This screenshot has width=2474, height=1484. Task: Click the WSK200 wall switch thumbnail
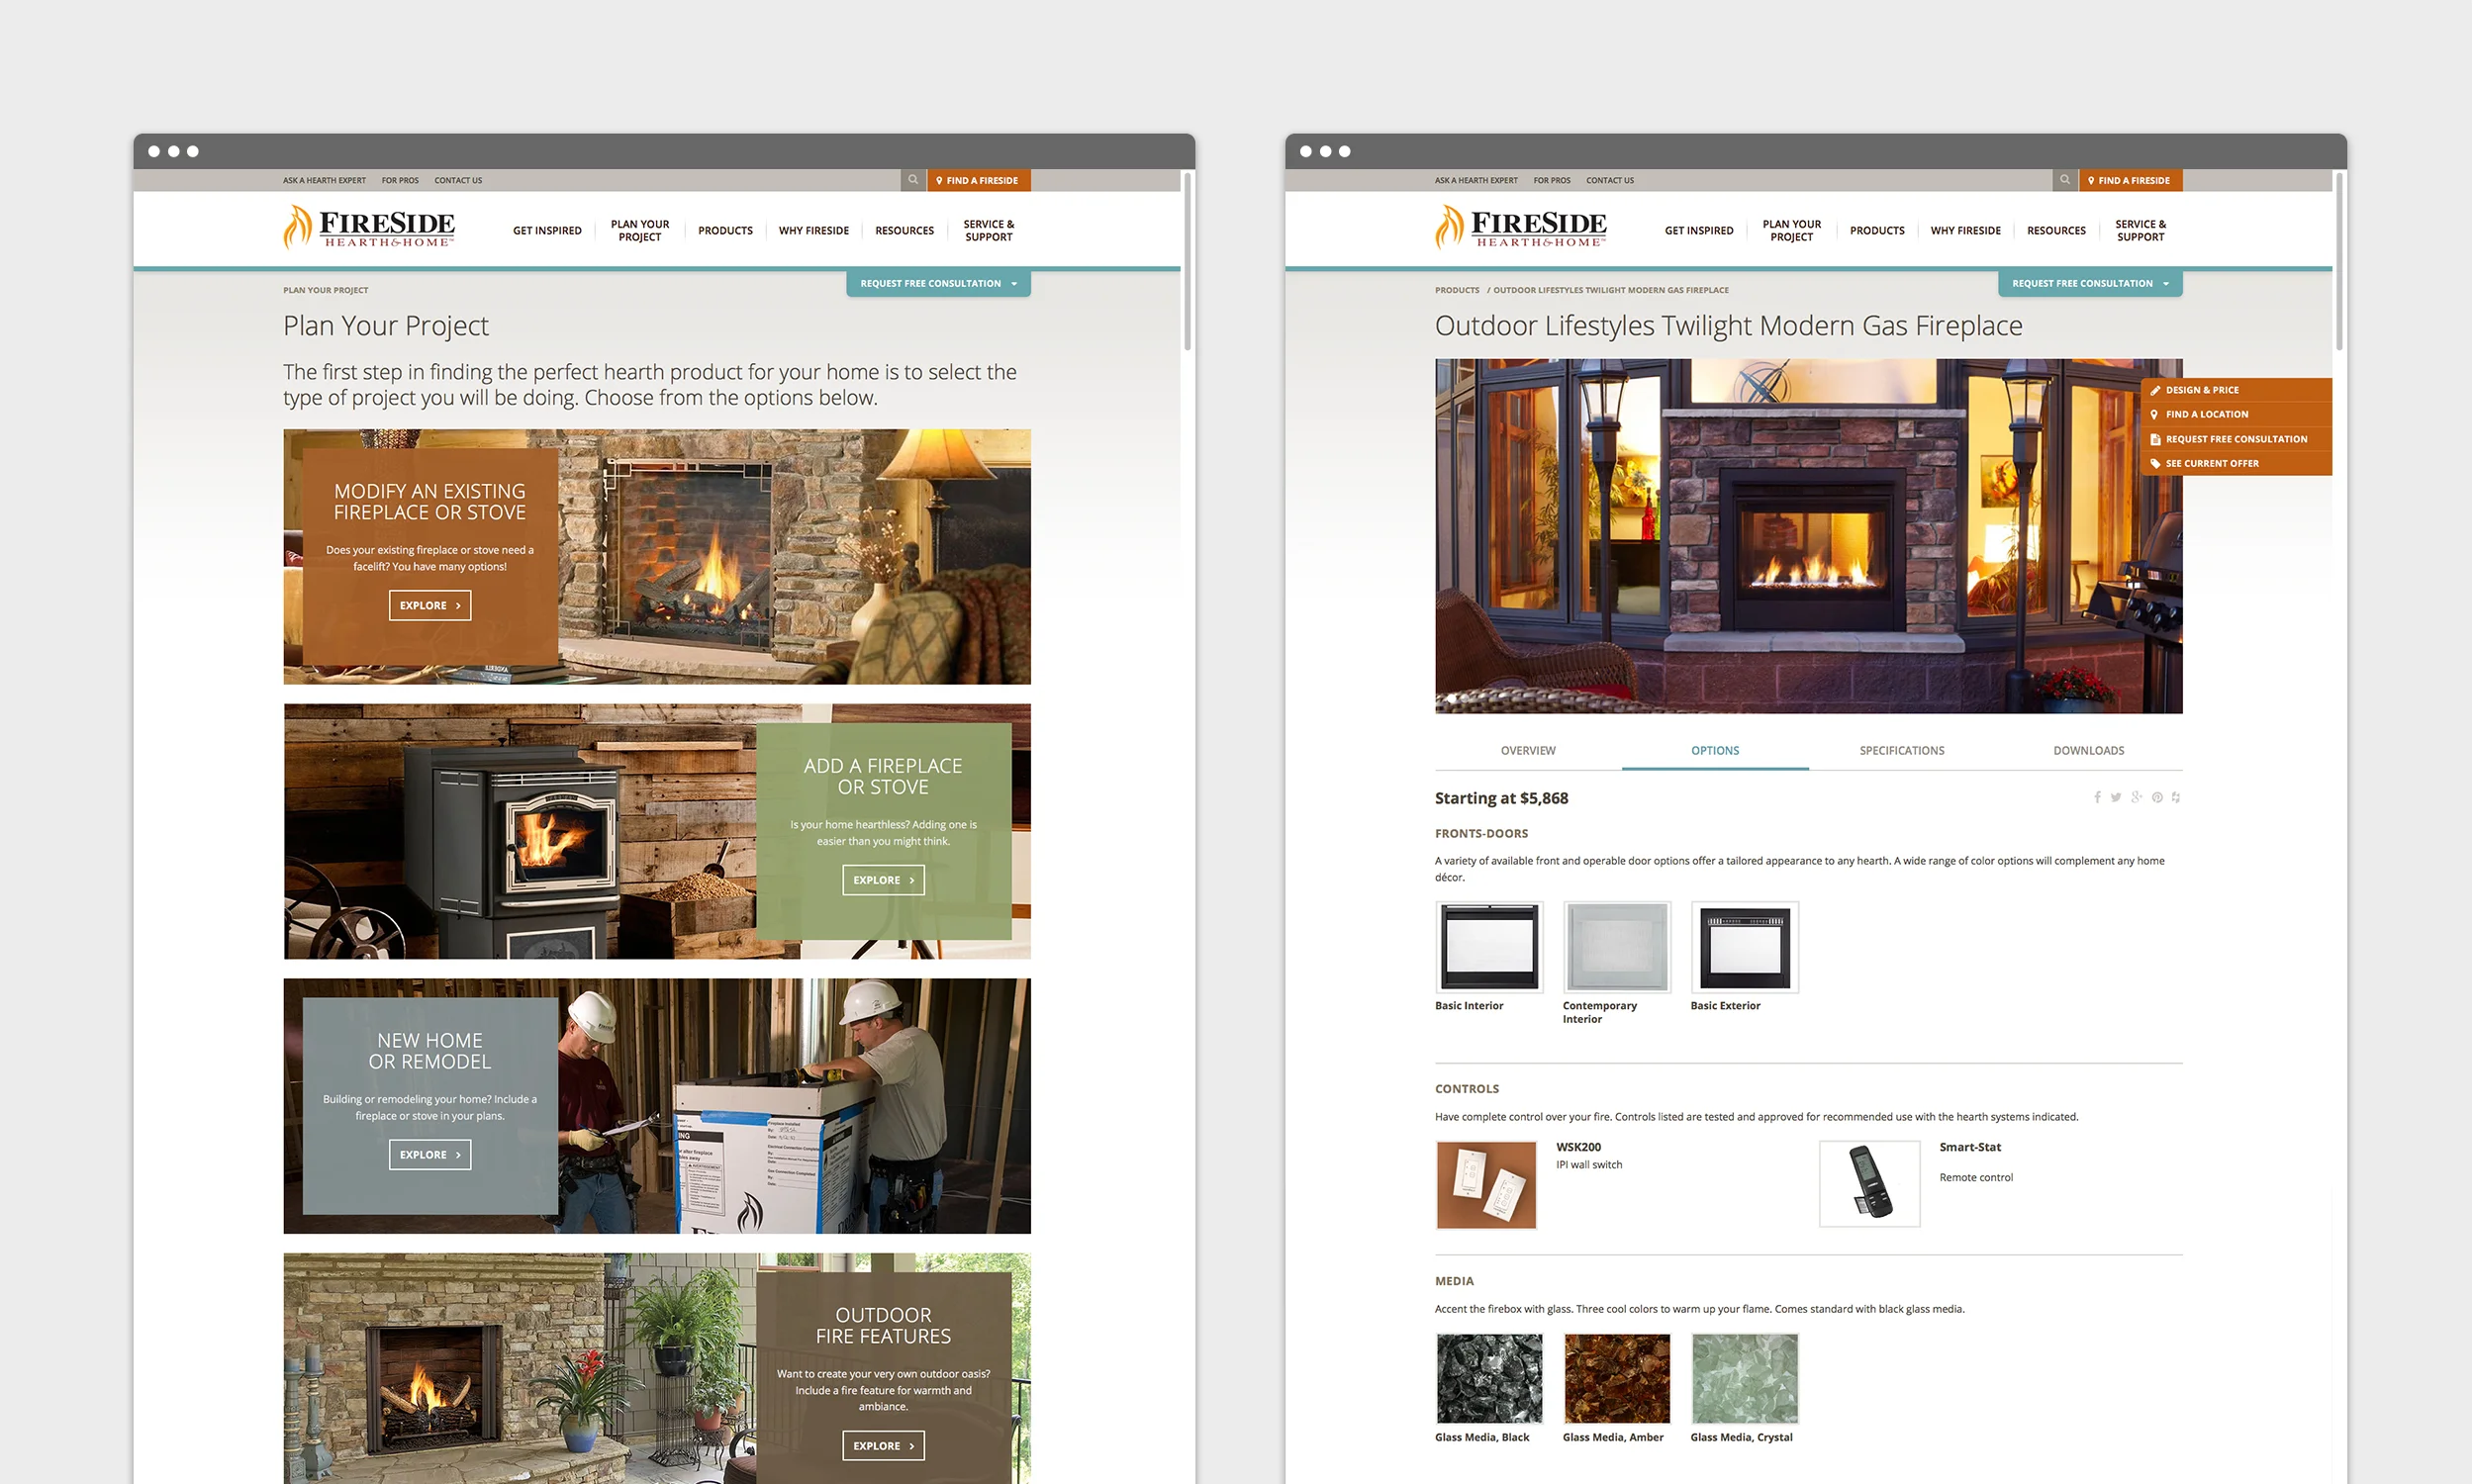(1487, 1186)
